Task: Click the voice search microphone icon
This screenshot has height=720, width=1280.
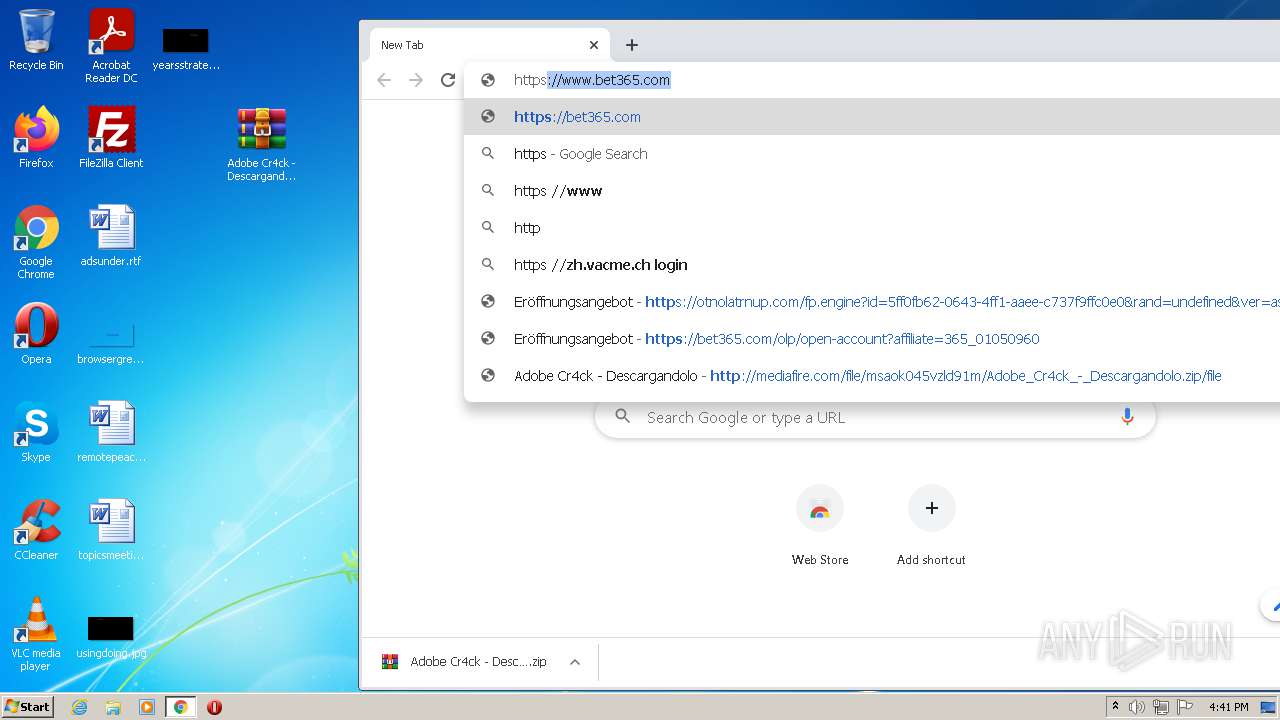Action: pos(1127,417)
